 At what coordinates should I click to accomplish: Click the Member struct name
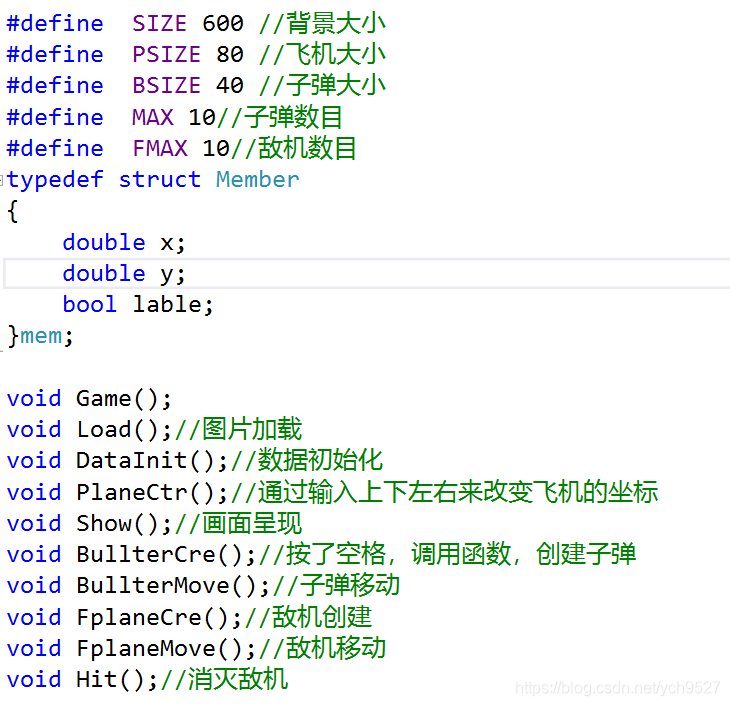pos(257,180)
